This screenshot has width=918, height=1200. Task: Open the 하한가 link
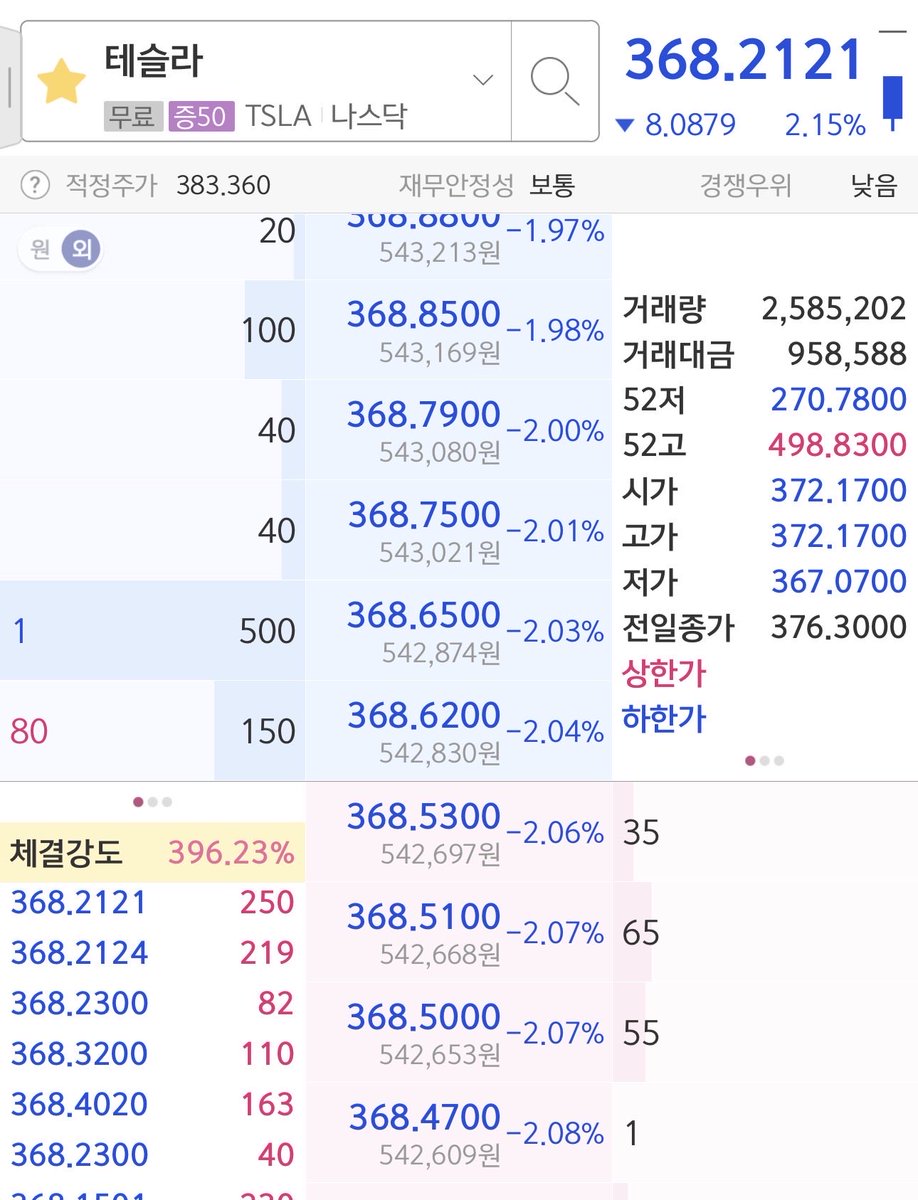point(663,718)
